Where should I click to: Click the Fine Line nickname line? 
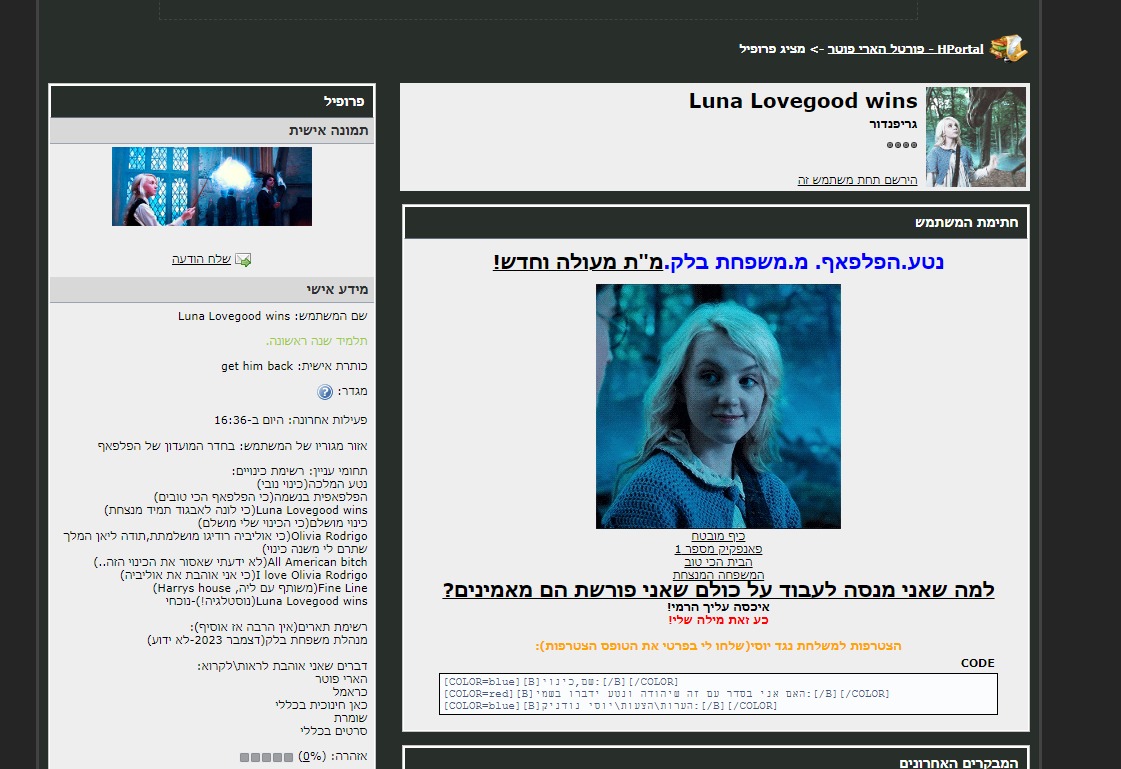click(260, 588)
